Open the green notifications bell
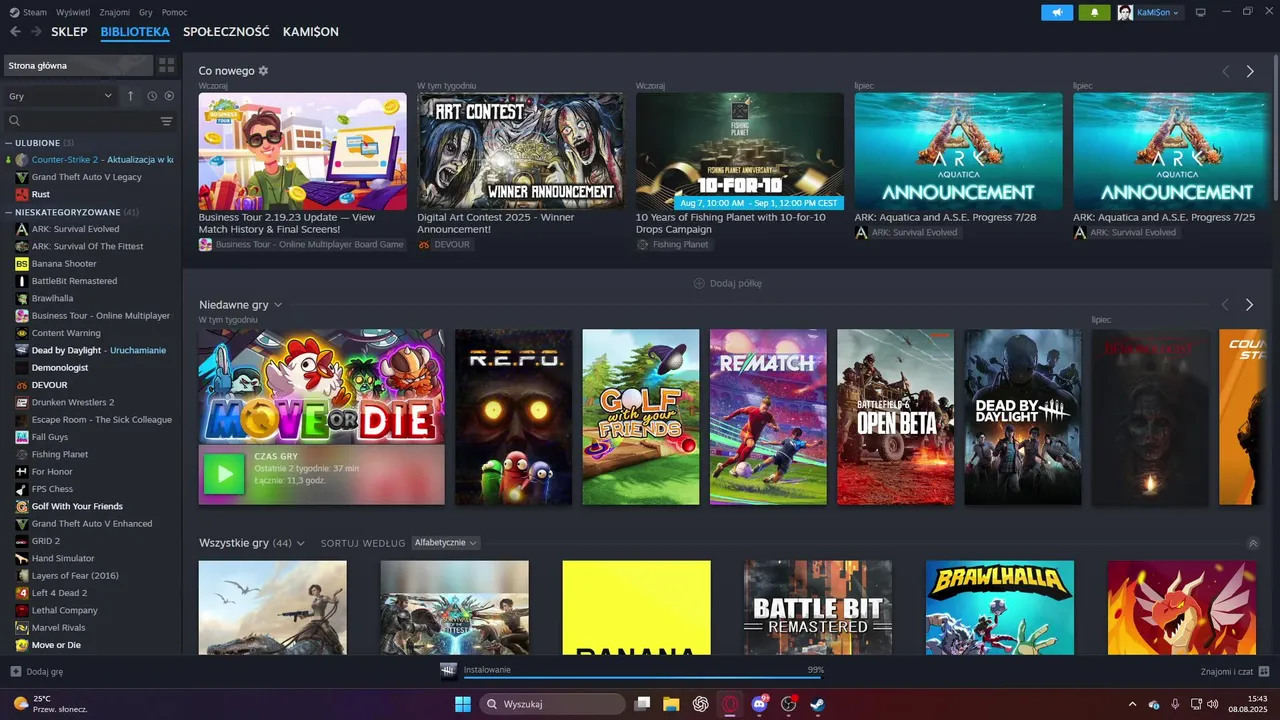This screenshot has width=1280, height=720. click(x=1094, y=13)
